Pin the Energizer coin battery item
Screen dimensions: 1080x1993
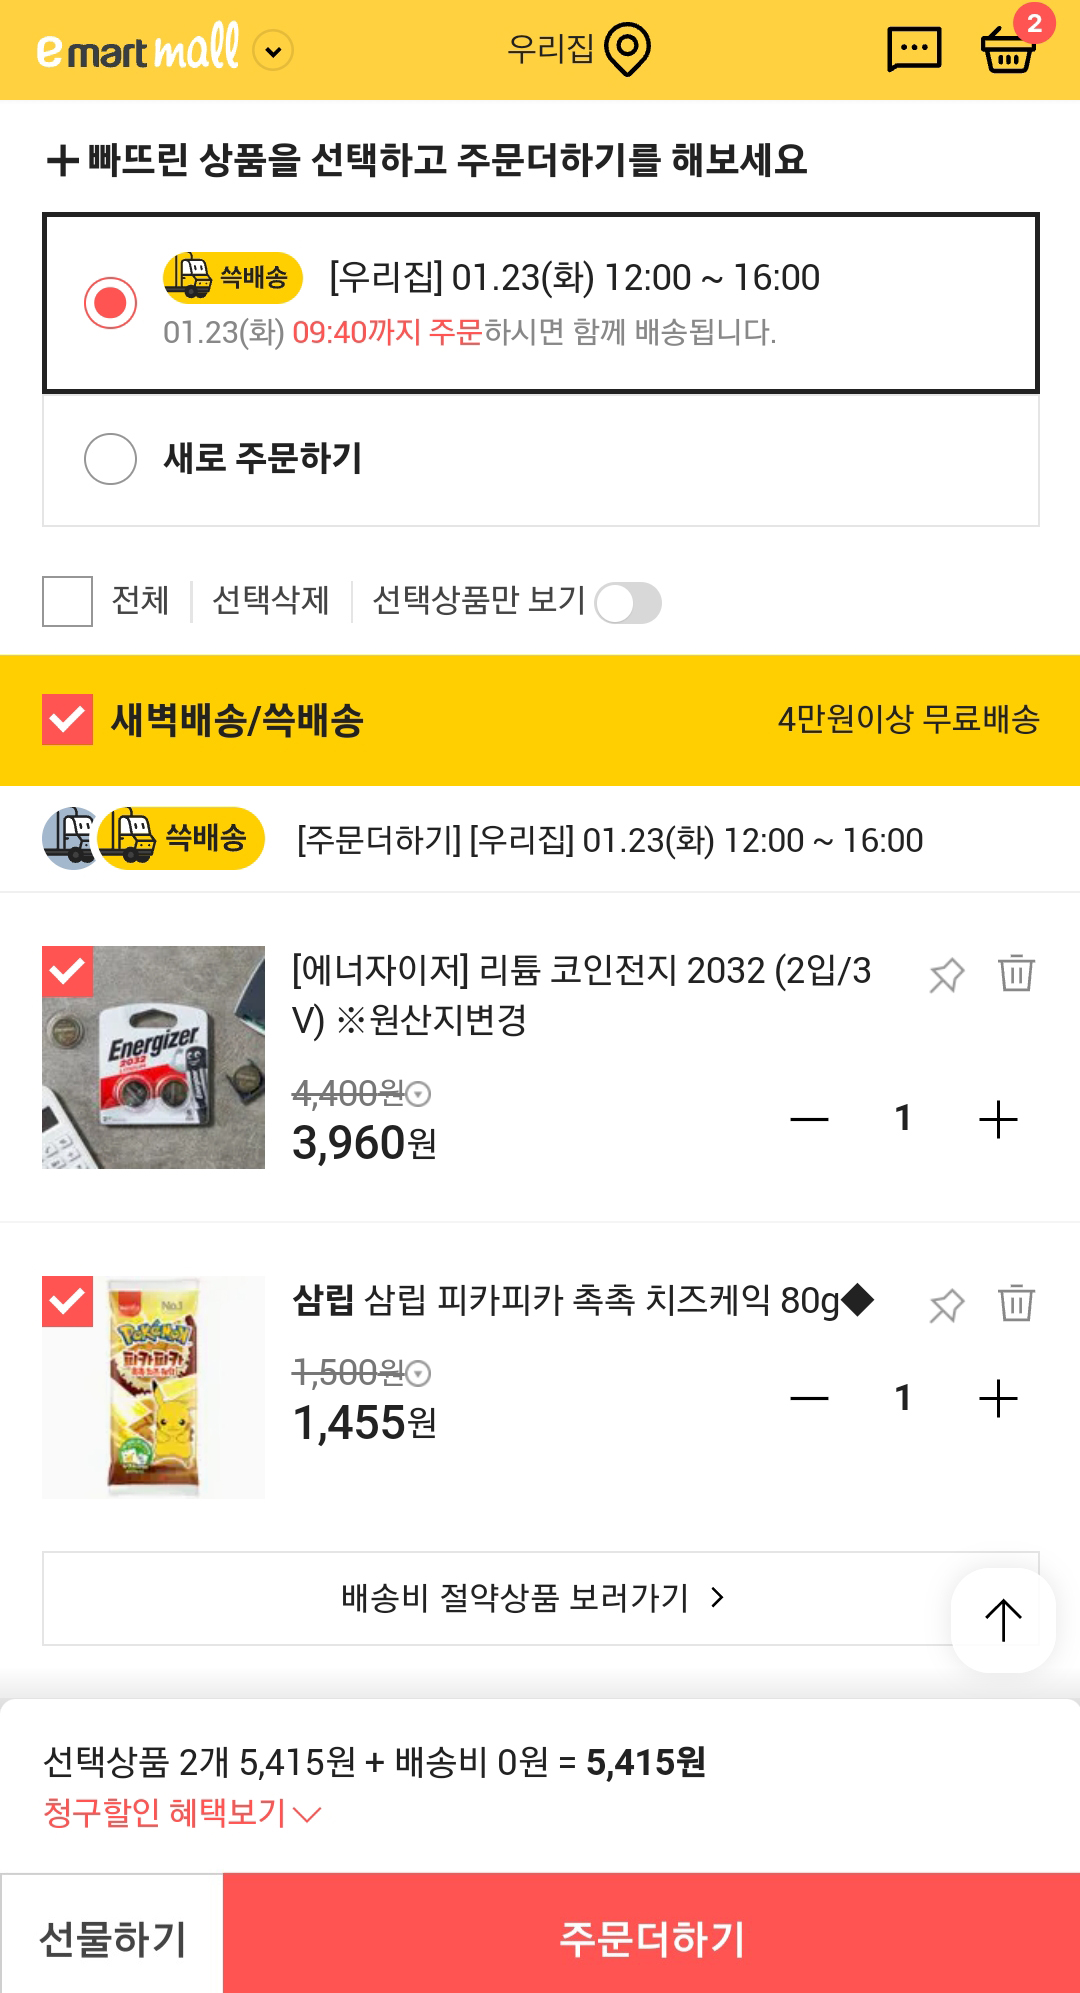point(946,975)
